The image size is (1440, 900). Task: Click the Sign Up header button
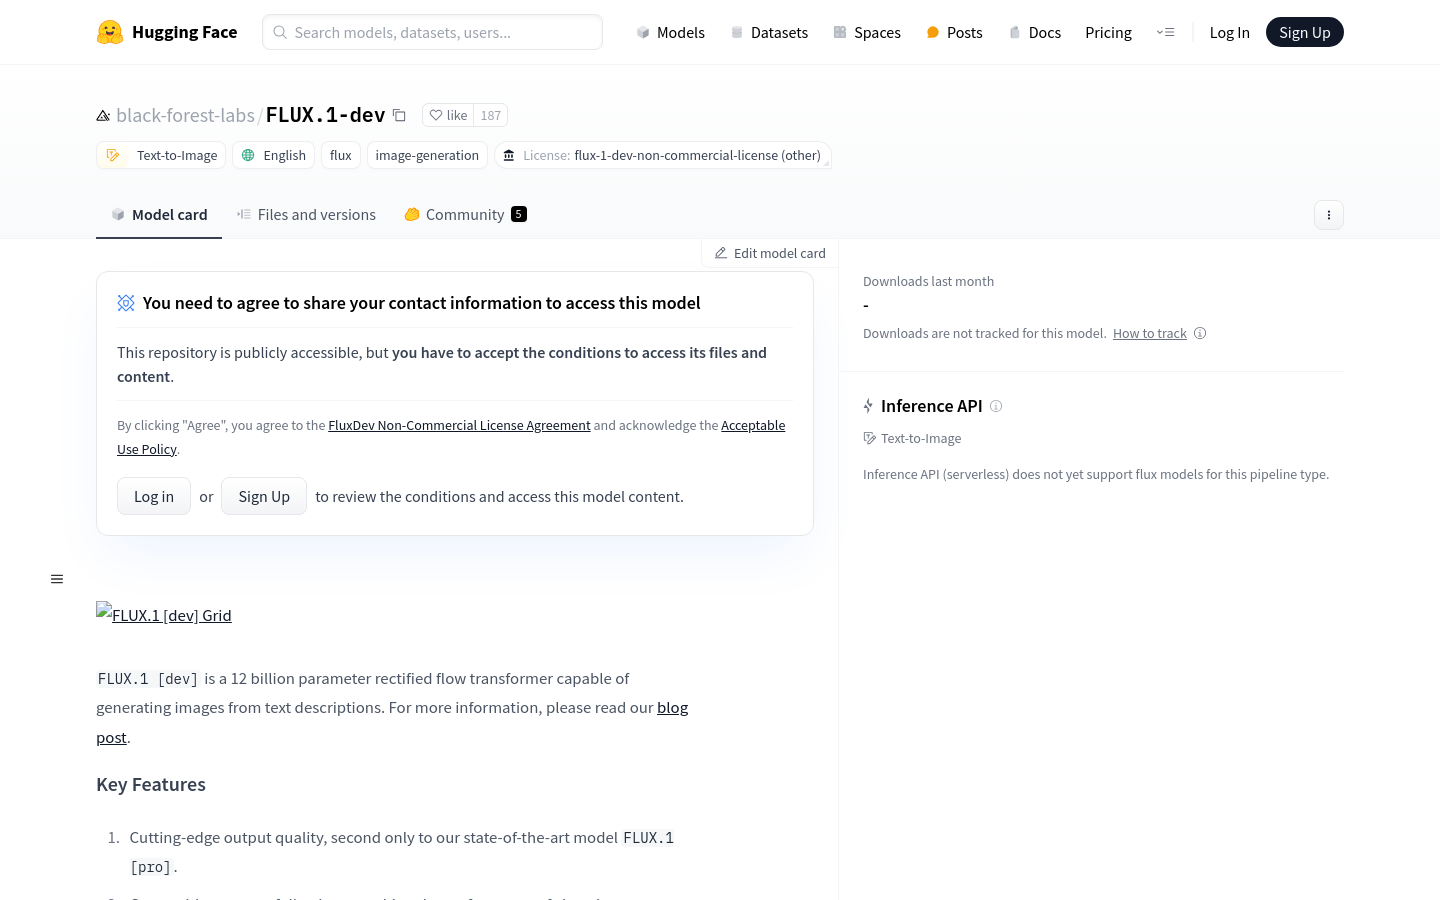(x=1304, y=32)
